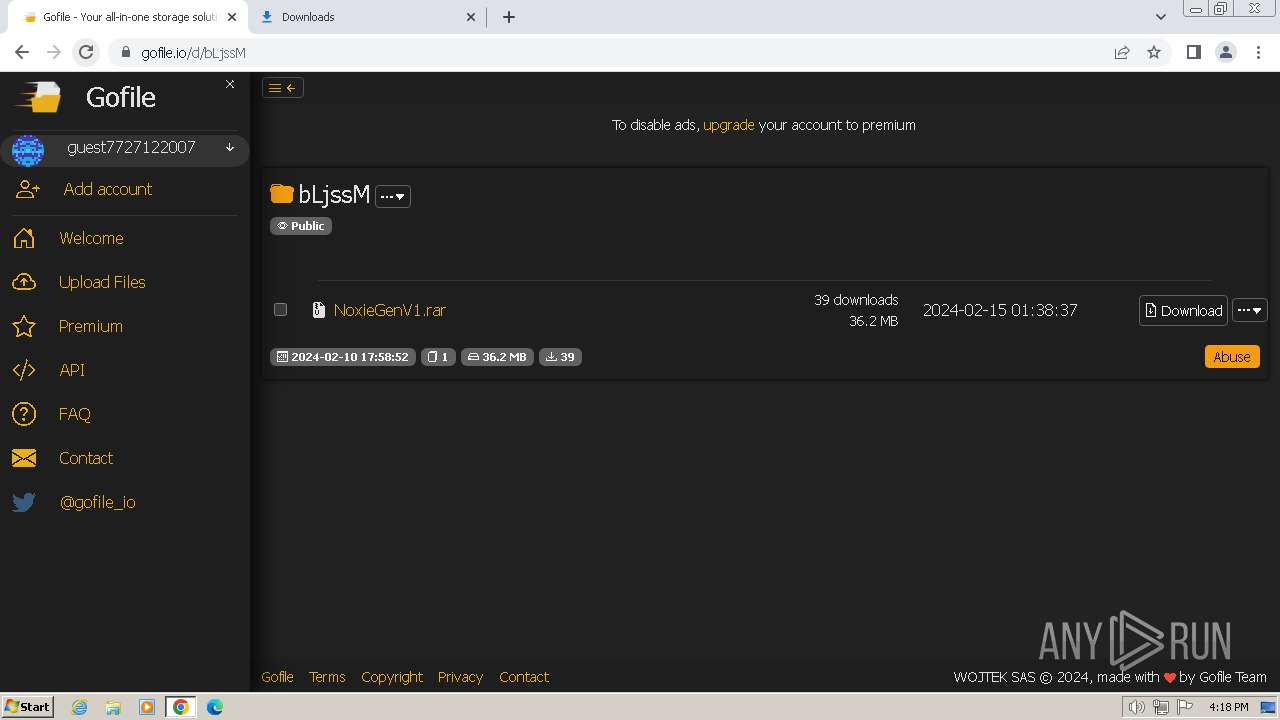Close the sidebar with the X icon
Image resolution: width=1280 pixels, height=720 pixels.
(230, 84)
